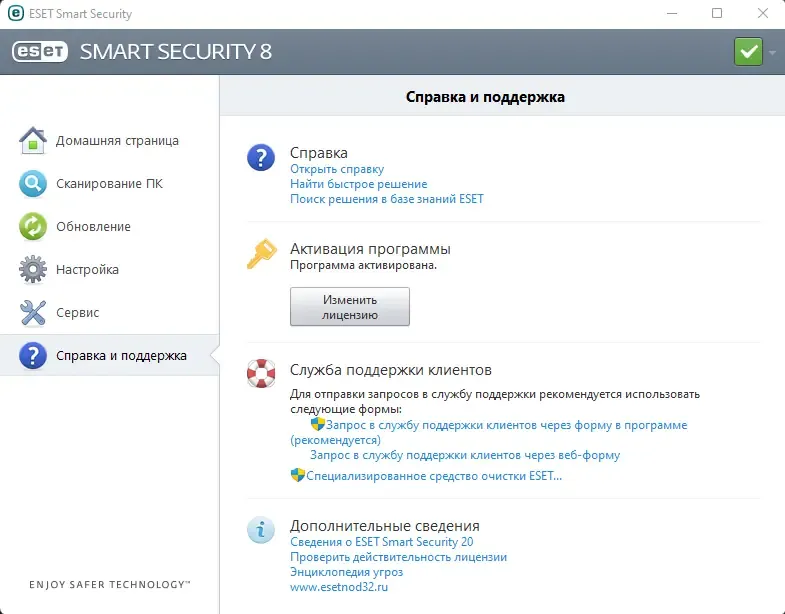The width and height of the screenshot is (785, 614).
Task: Visit the www.esetnod32.ru link
Action: point(338,587)
